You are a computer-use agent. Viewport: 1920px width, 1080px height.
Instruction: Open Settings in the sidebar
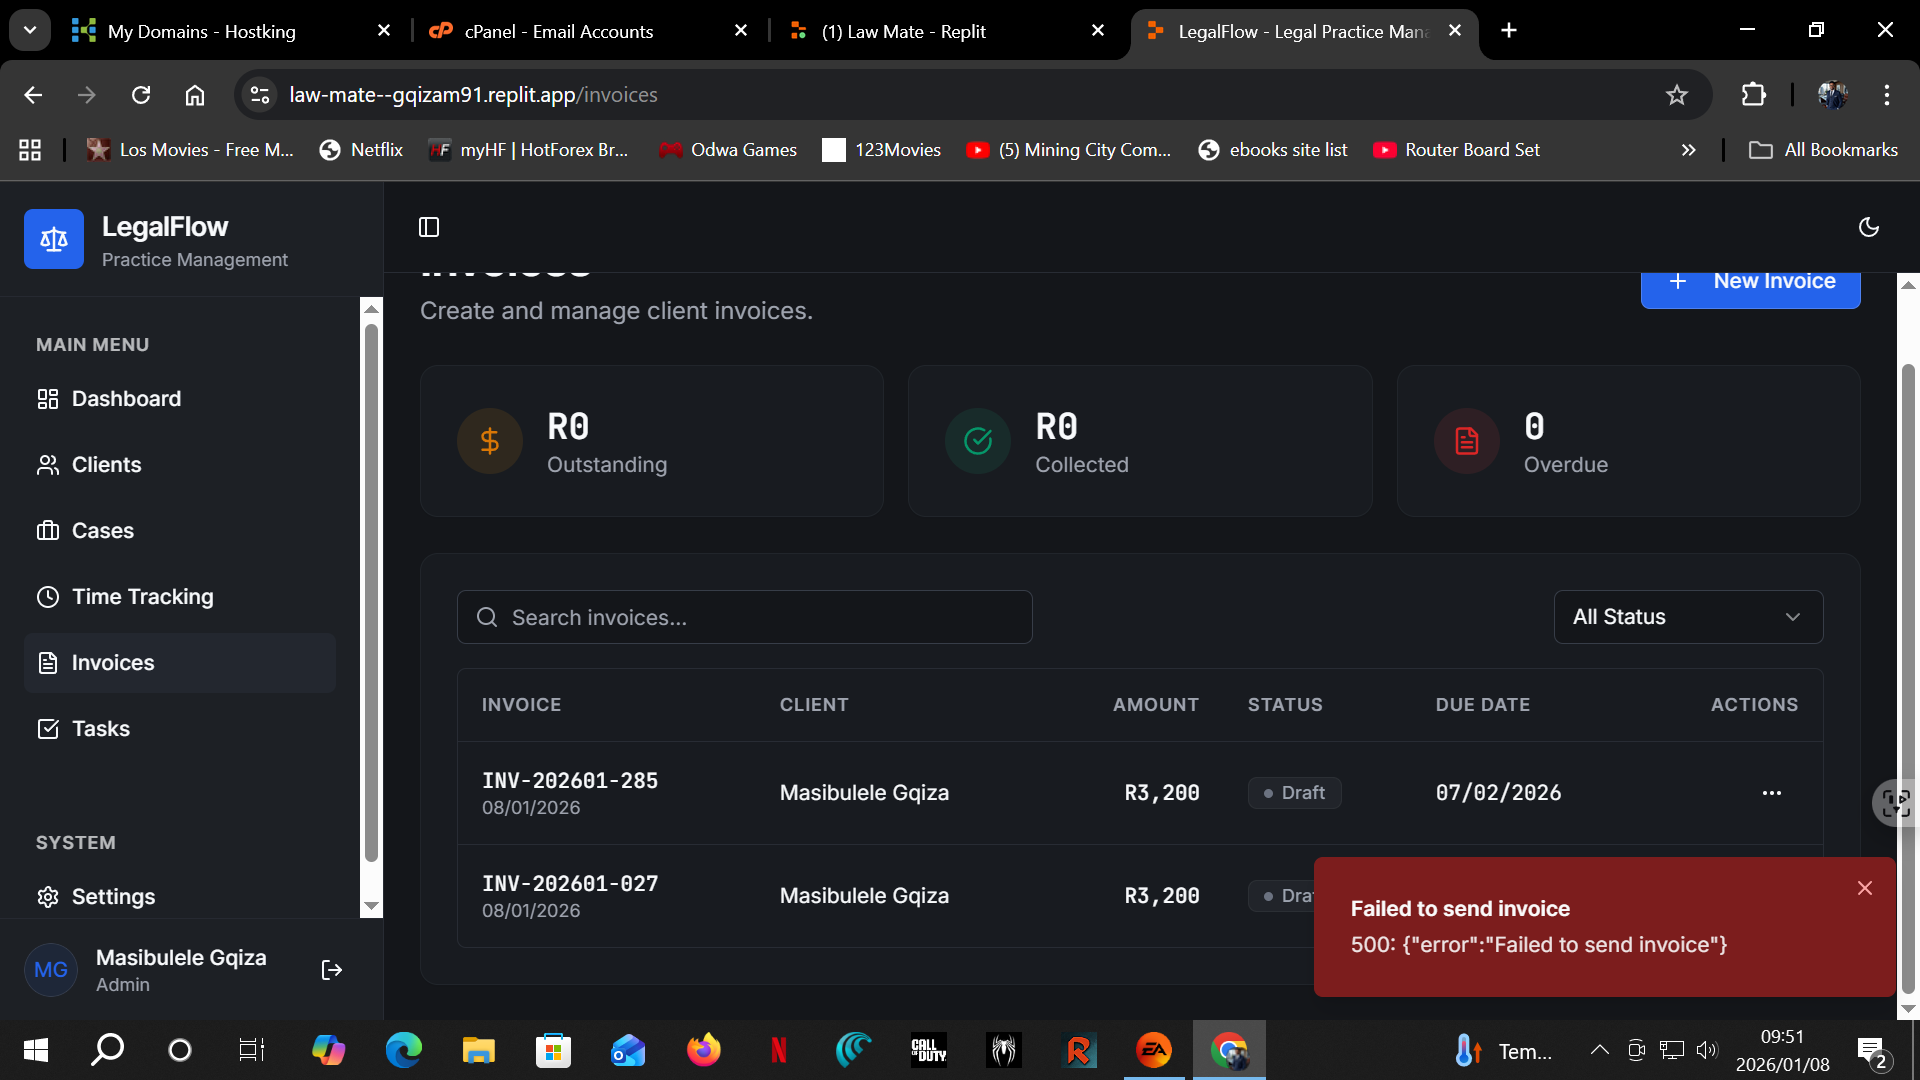(x=113, y=897)
